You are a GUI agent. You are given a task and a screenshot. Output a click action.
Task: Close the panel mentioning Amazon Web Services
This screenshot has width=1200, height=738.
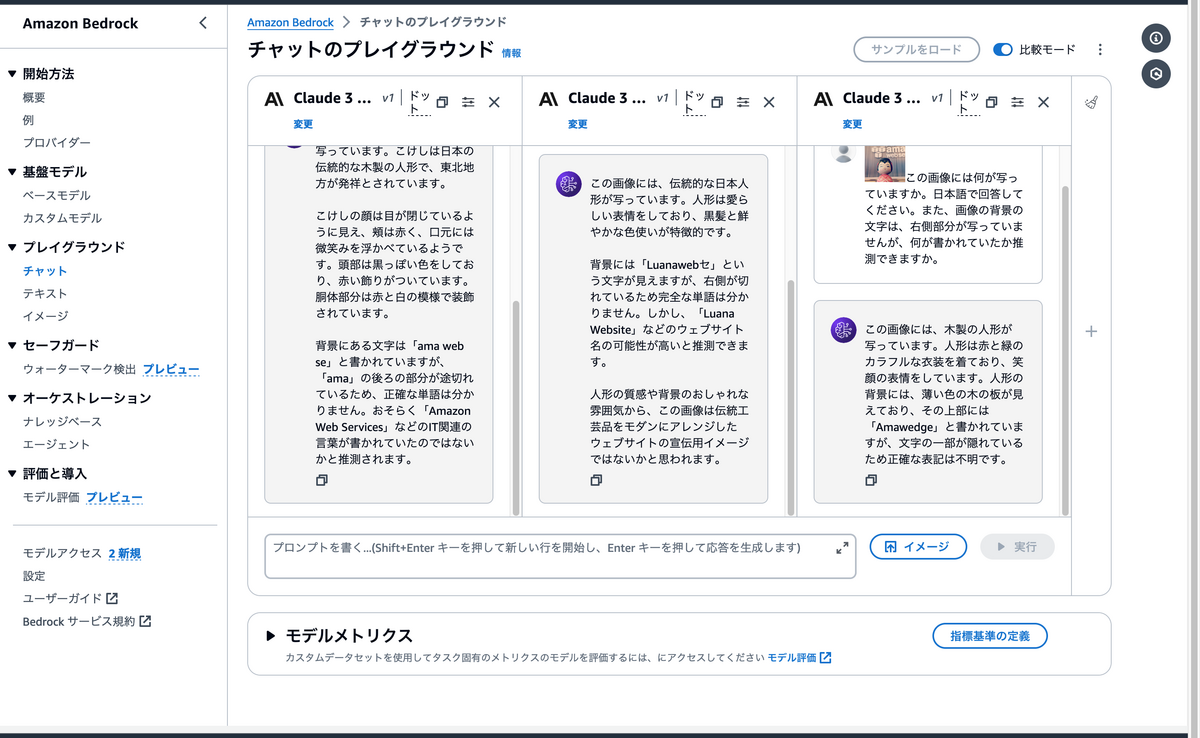pos(494,102)
